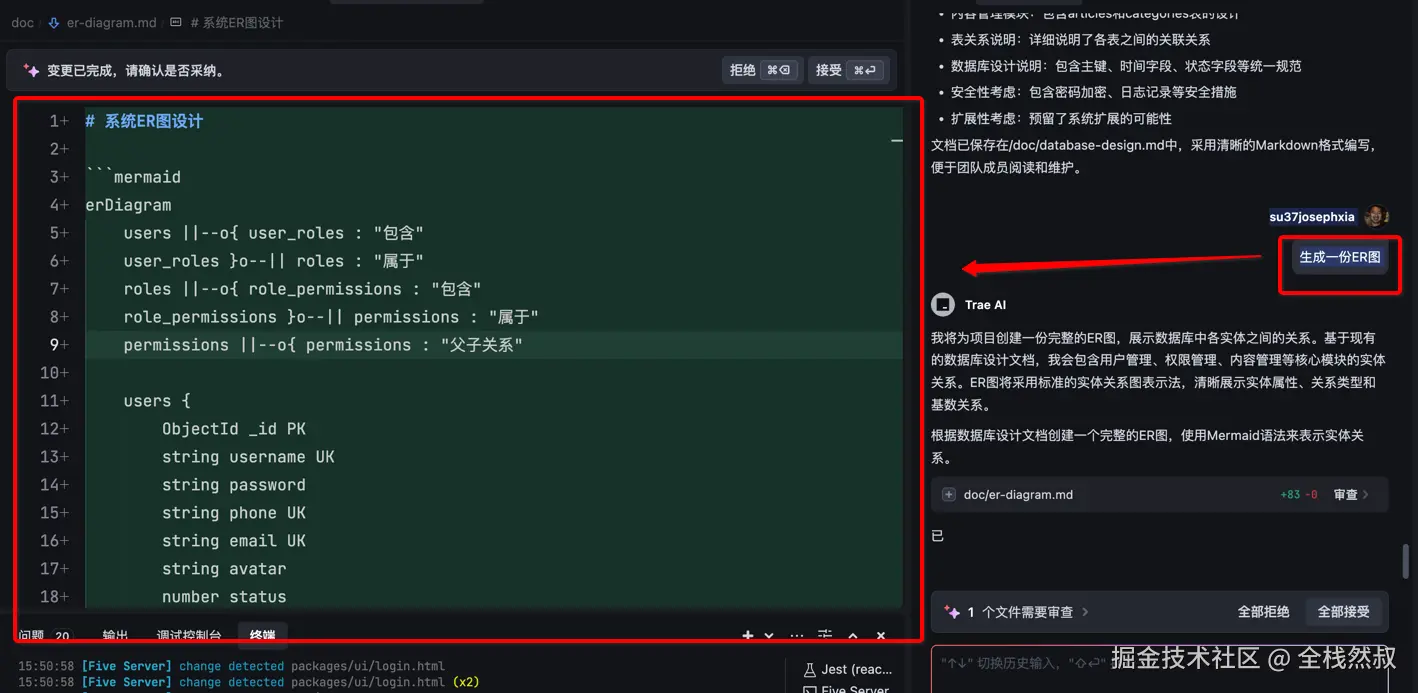Image resolution: width=1418 pixels, height=693 pixels.
Task: Click the su37josephxia username label
Action: coord(1312,217)
